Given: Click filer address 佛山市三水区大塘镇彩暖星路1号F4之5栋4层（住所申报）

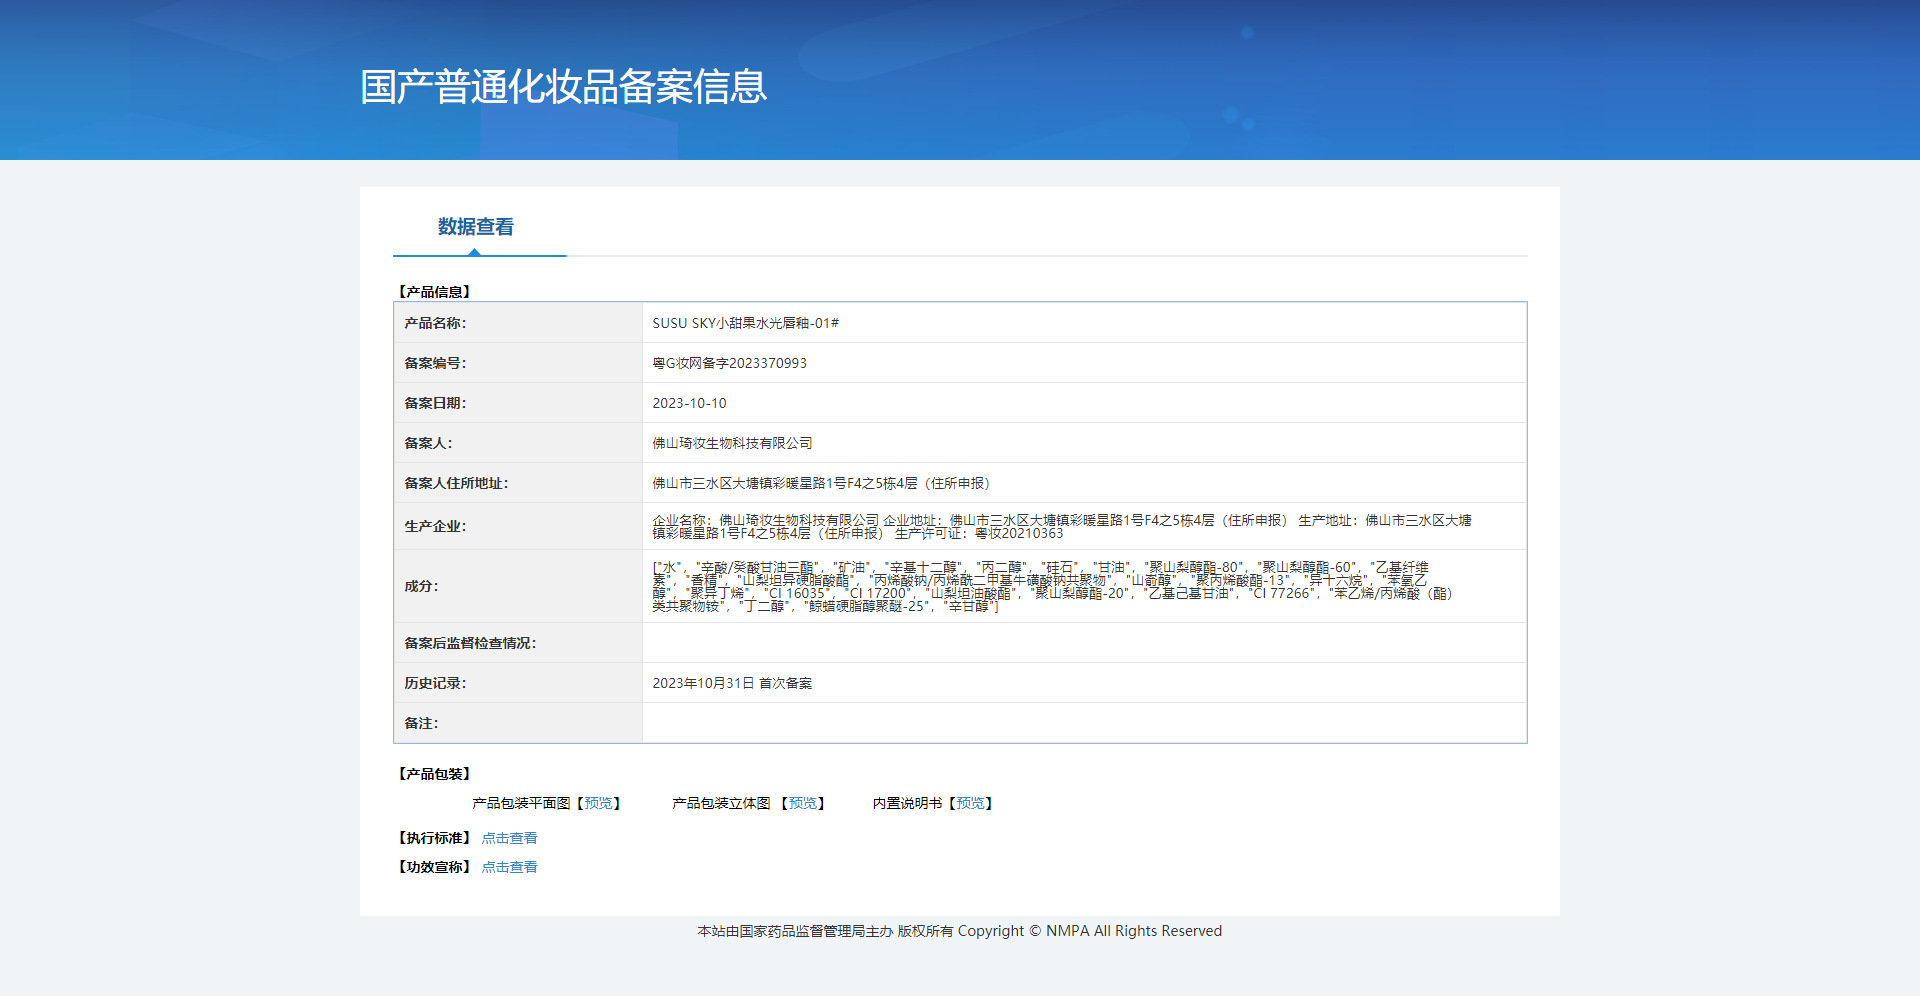Looking at the screenshot, I should pos(821,483).
